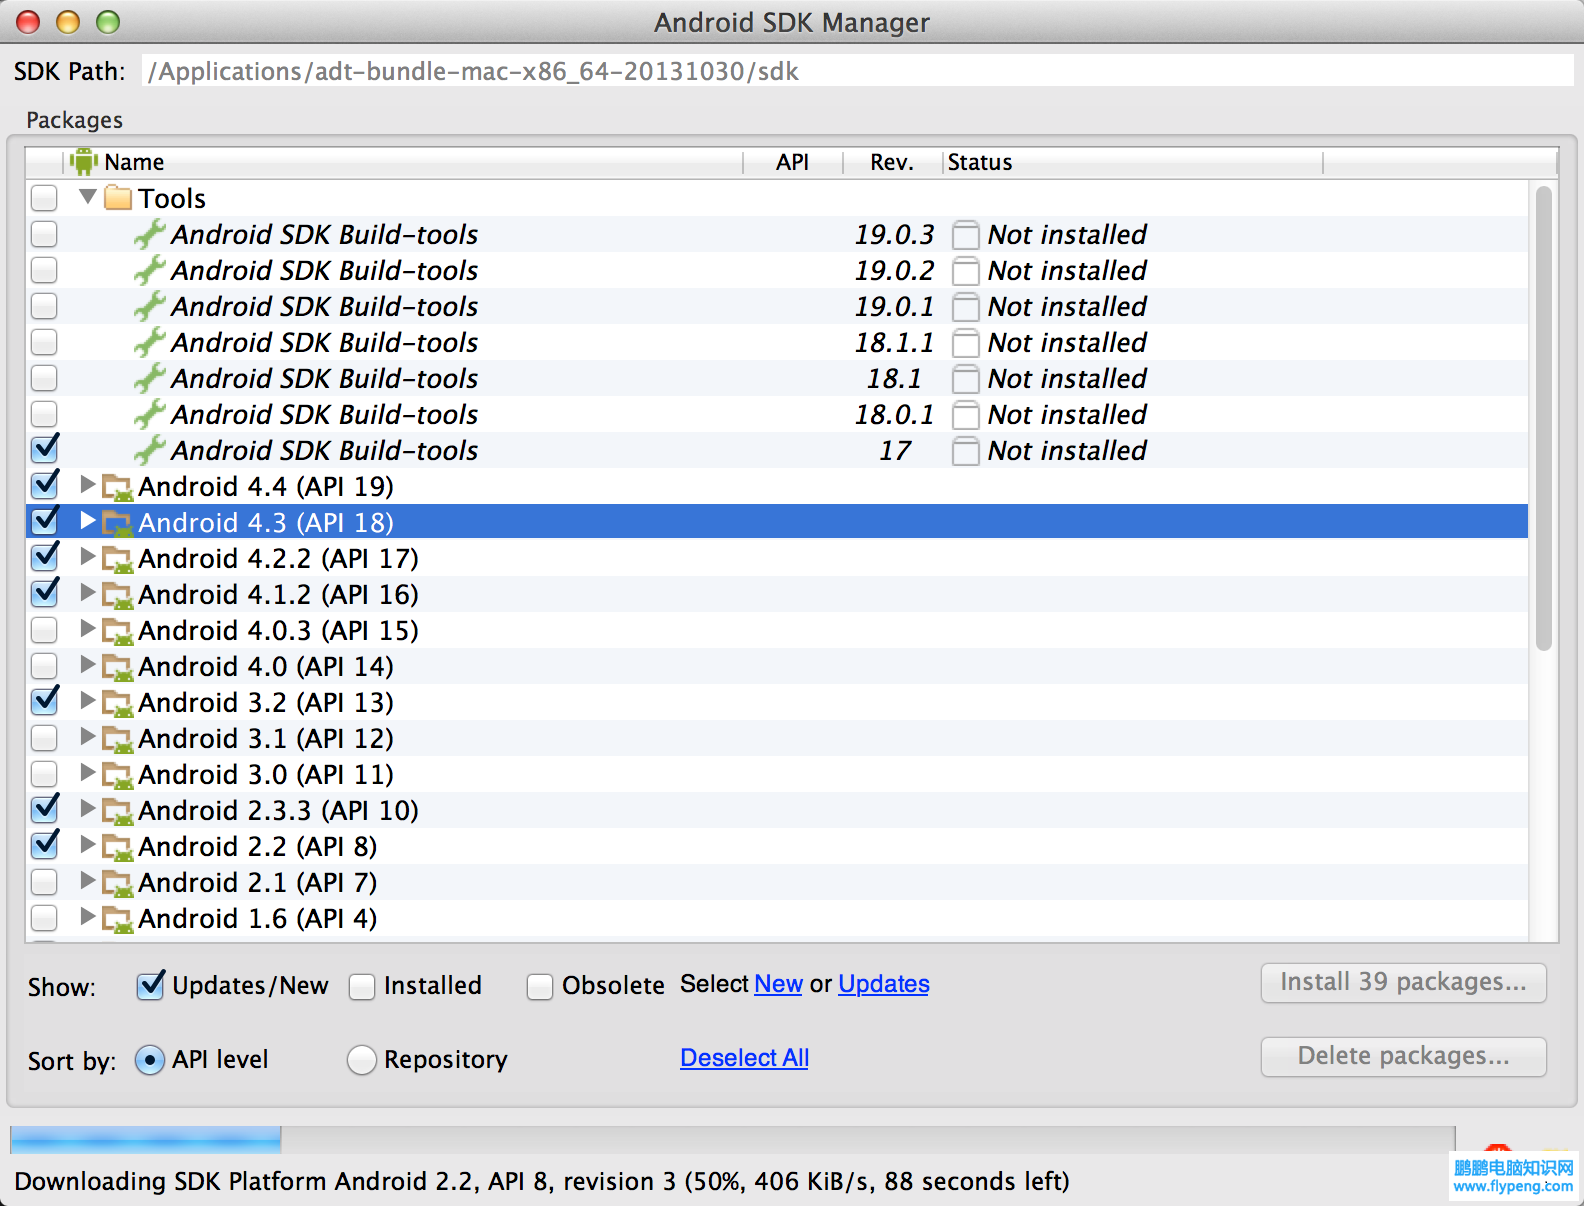Click the Android 4.4 (API 19) folder icon
The width and height of the screenshot is (1584, 1206).
click(118, 487)
